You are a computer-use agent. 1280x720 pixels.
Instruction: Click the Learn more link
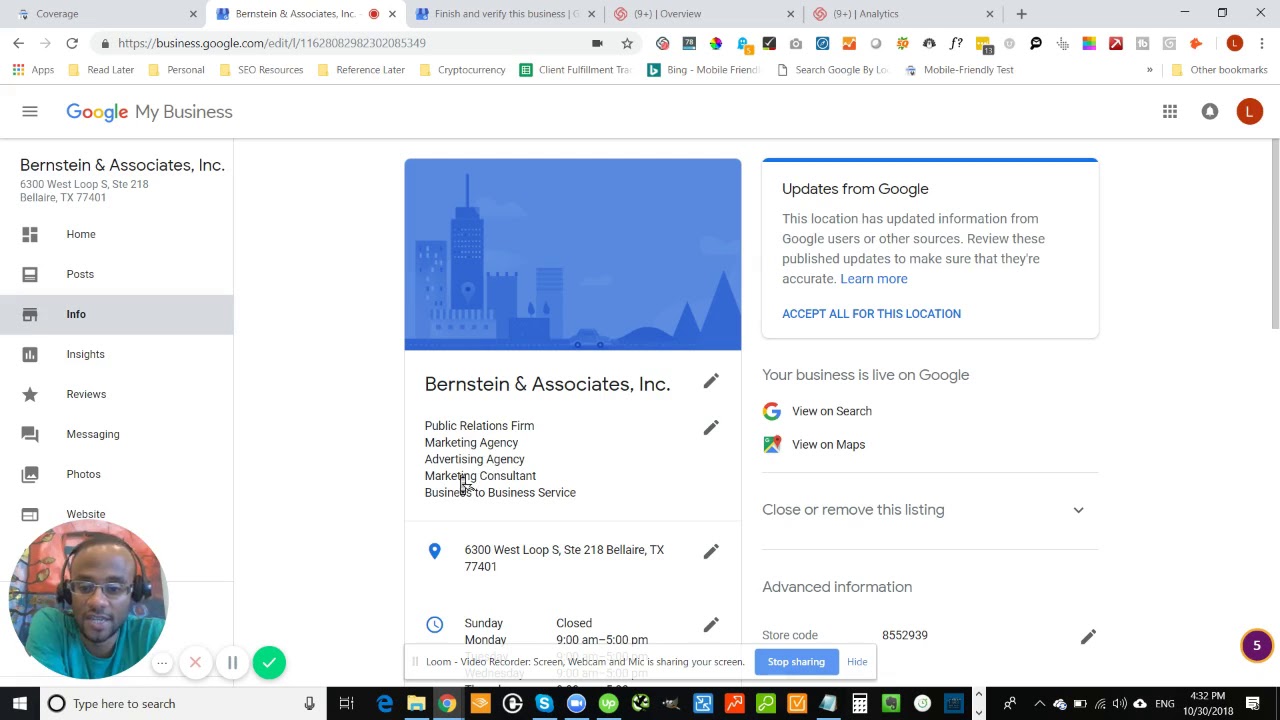pos(874,279)
